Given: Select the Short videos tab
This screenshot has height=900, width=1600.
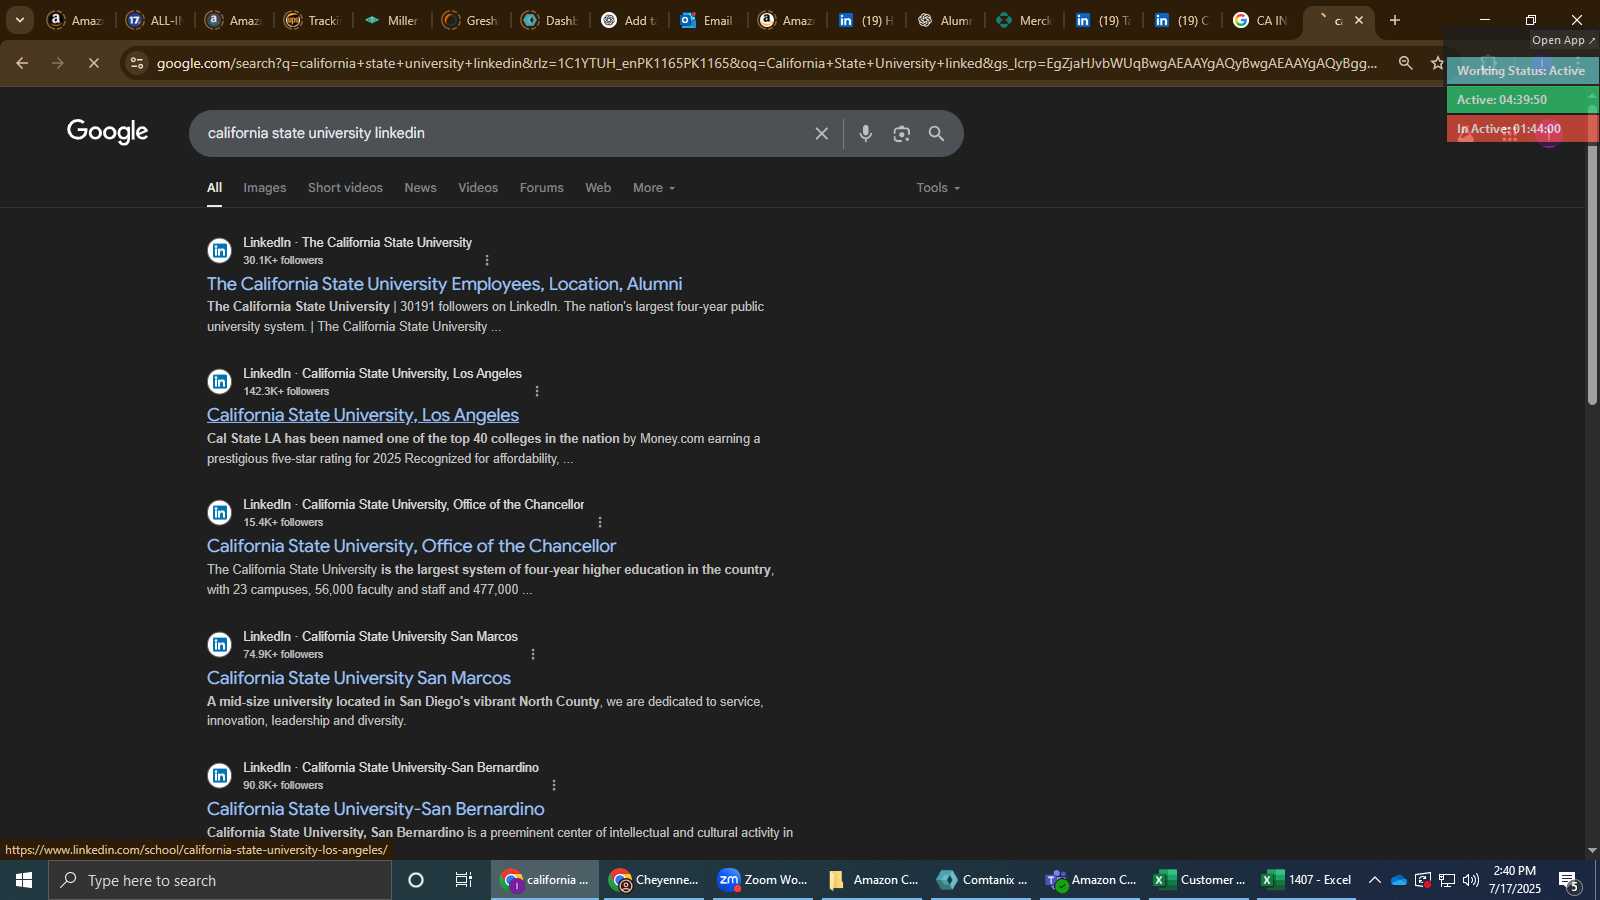Looking at the screenshot, I should point(345,188).
